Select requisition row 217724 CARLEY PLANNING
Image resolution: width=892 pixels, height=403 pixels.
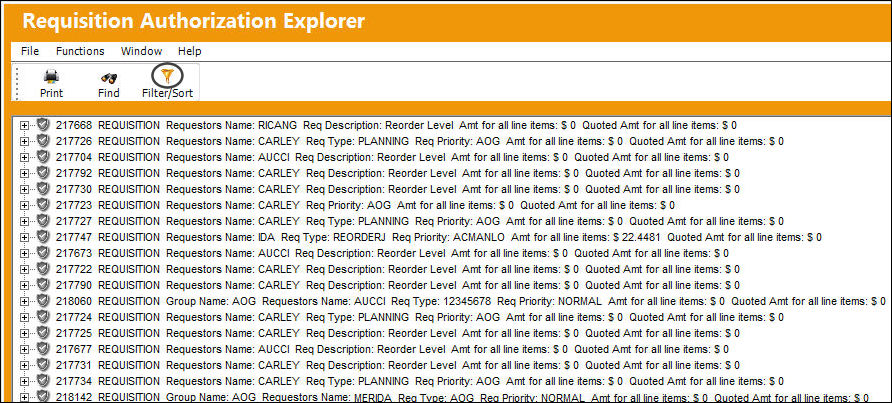[x=419, y=317]
